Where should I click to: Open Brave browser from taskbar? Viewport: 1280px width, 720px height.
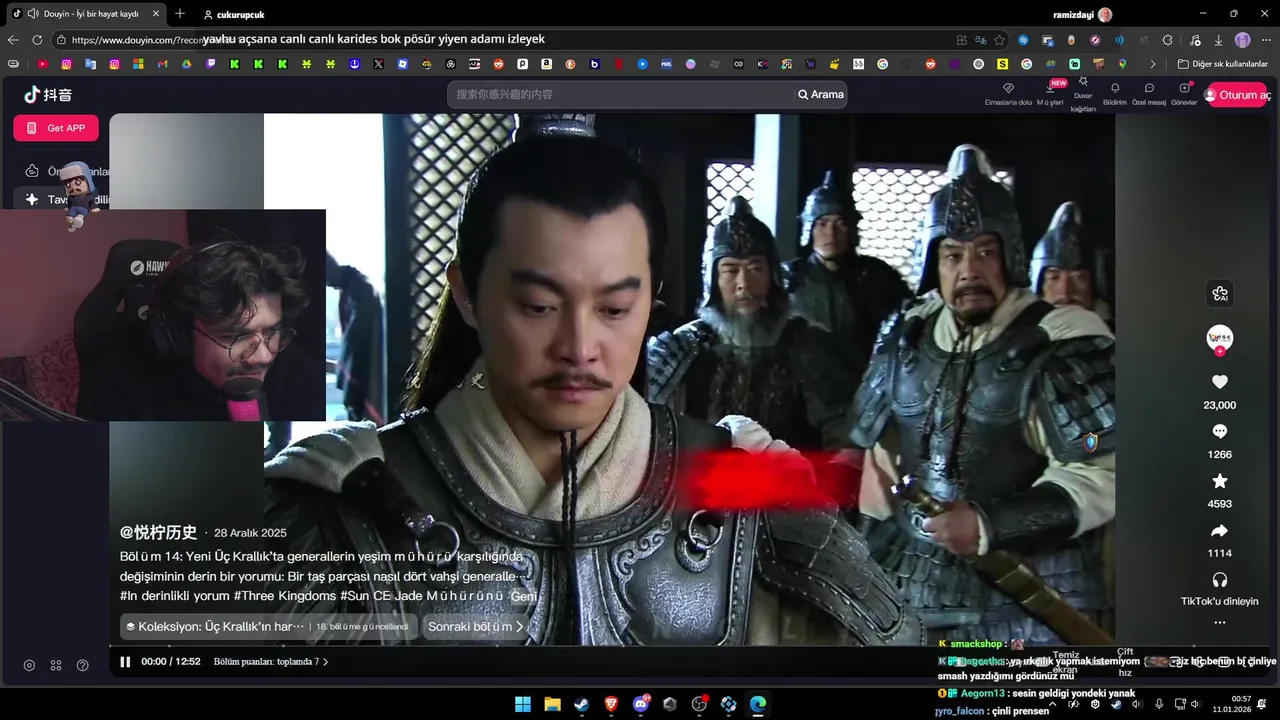[611, 704]
